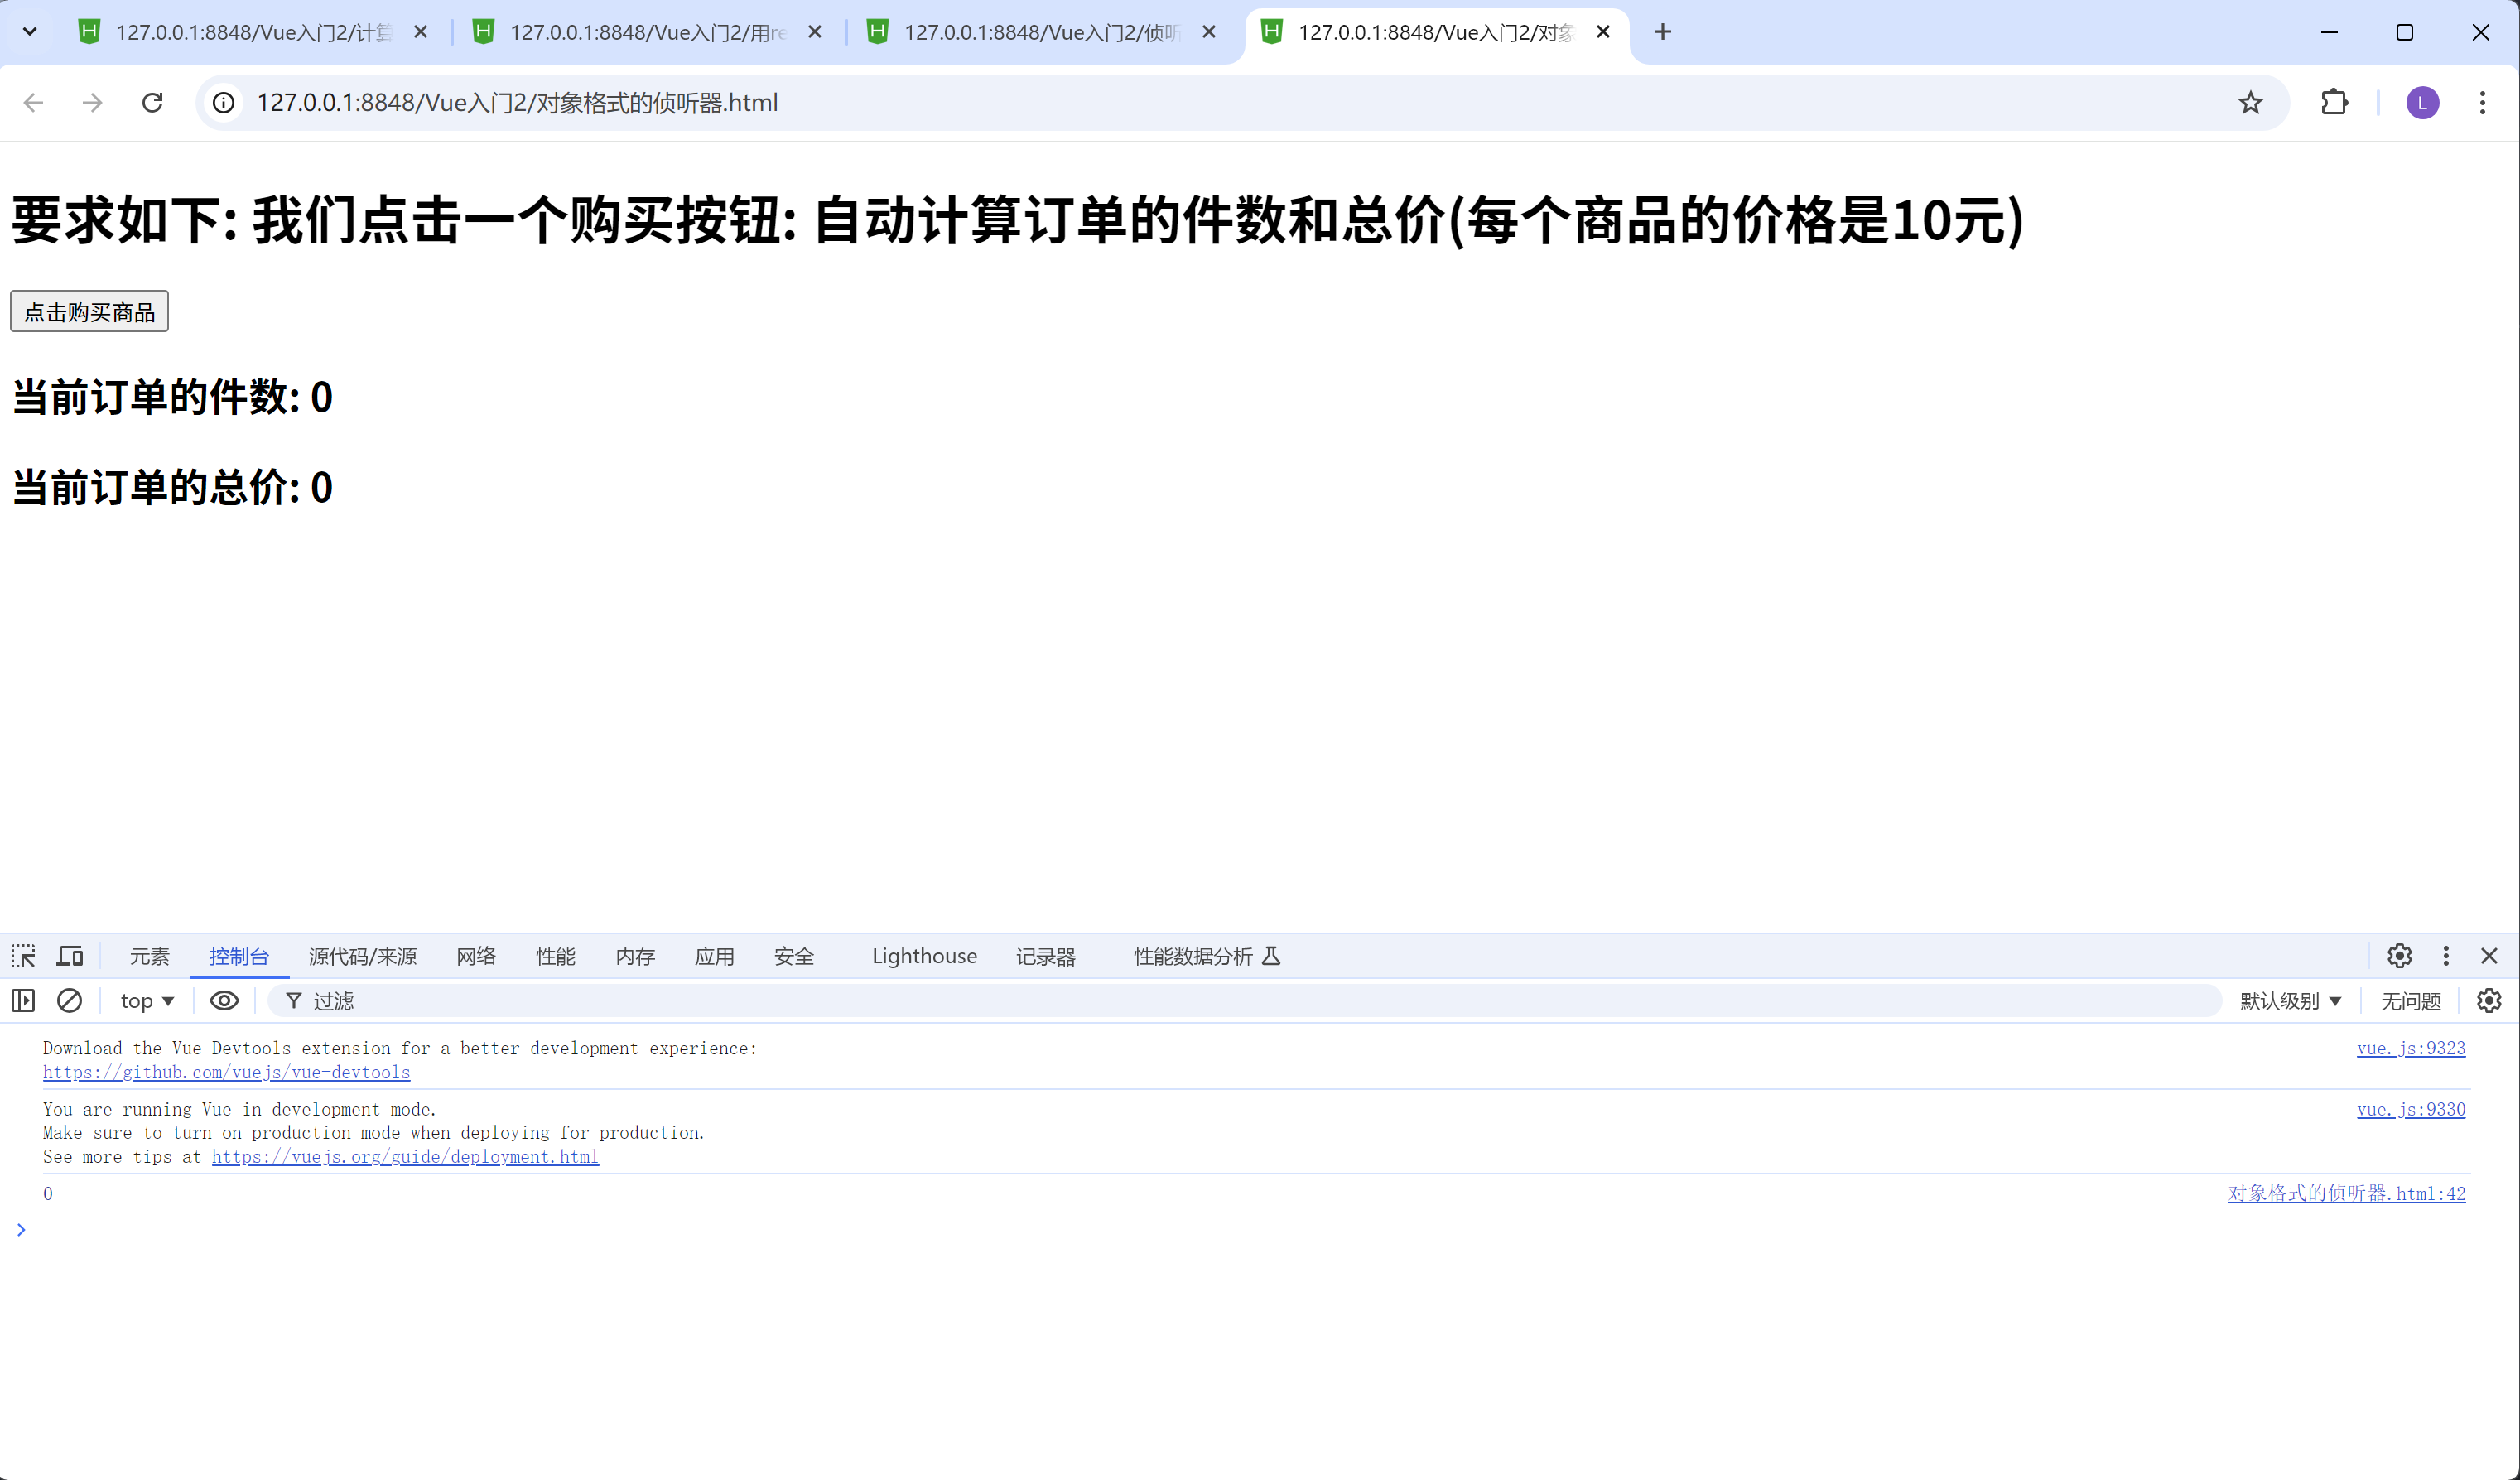Open DevTools three-dot customize menu
The width and height of the screenshot is (2520, 1480).
click(x=2446, y=956)
